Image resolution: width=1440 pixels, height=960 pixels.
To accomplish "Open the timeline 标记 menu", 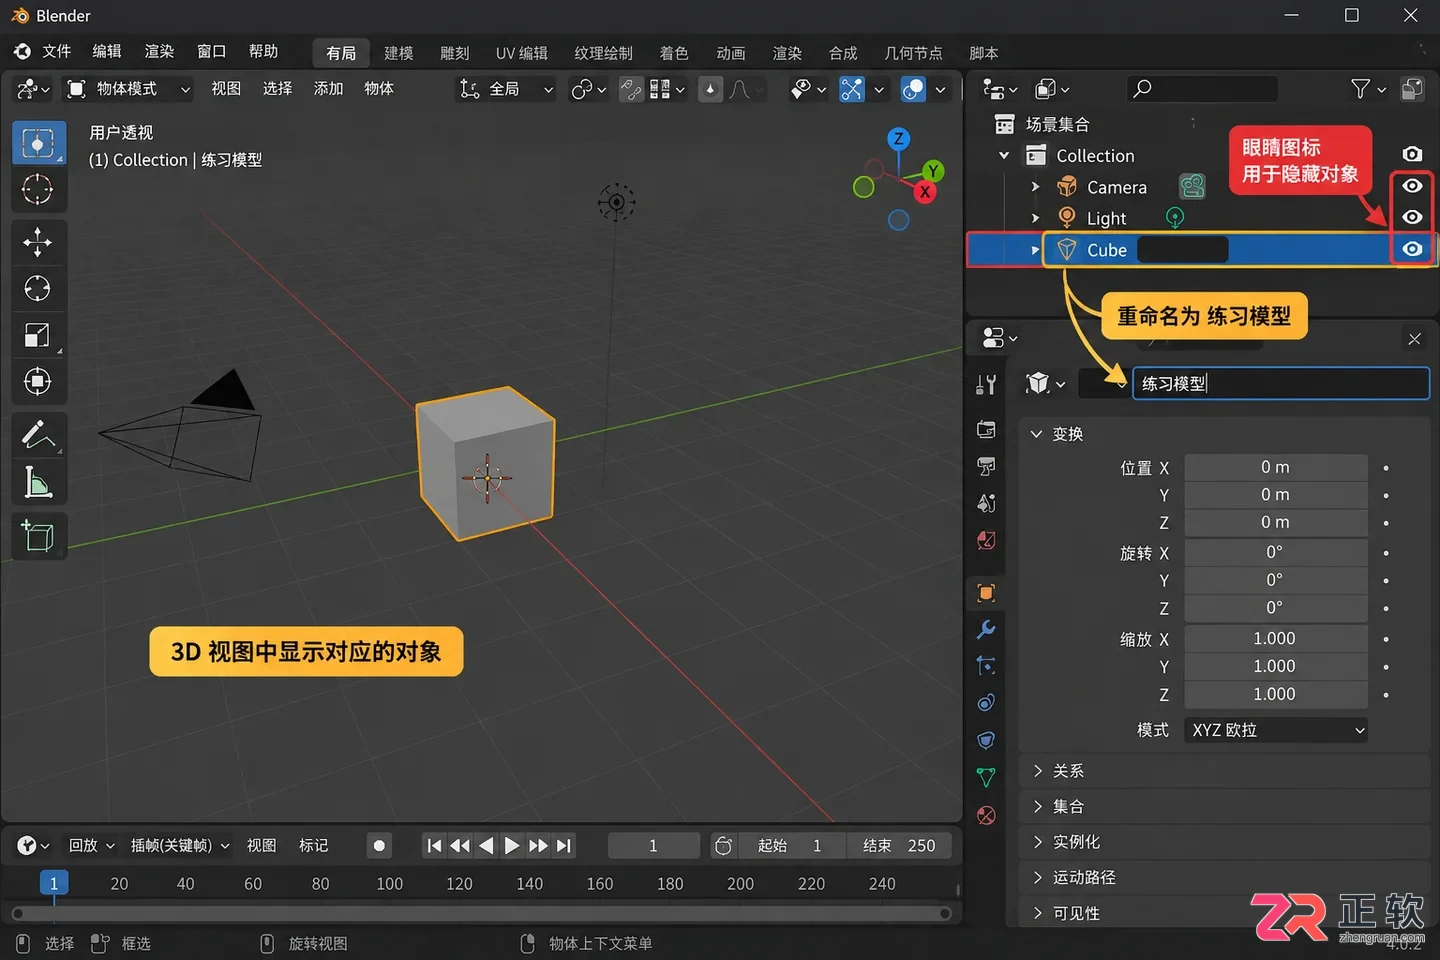I will [x=313, y=846].
